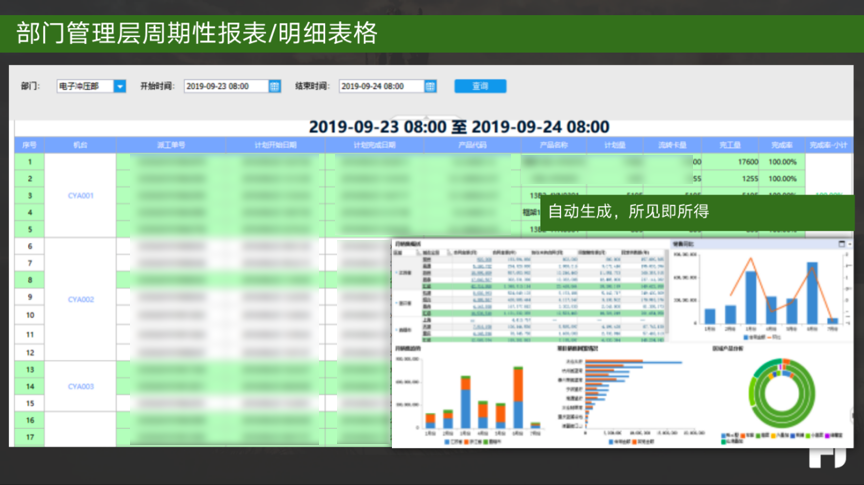Maximize the dashboard sales chart panel
This screenshot has height=485, width=864.
[841, 244]
